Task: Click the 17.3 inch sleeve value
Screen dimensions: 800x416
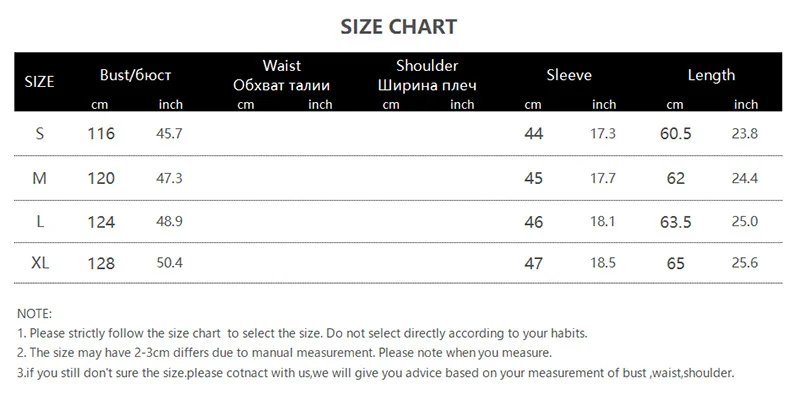Action: click(x=603, y=134)
